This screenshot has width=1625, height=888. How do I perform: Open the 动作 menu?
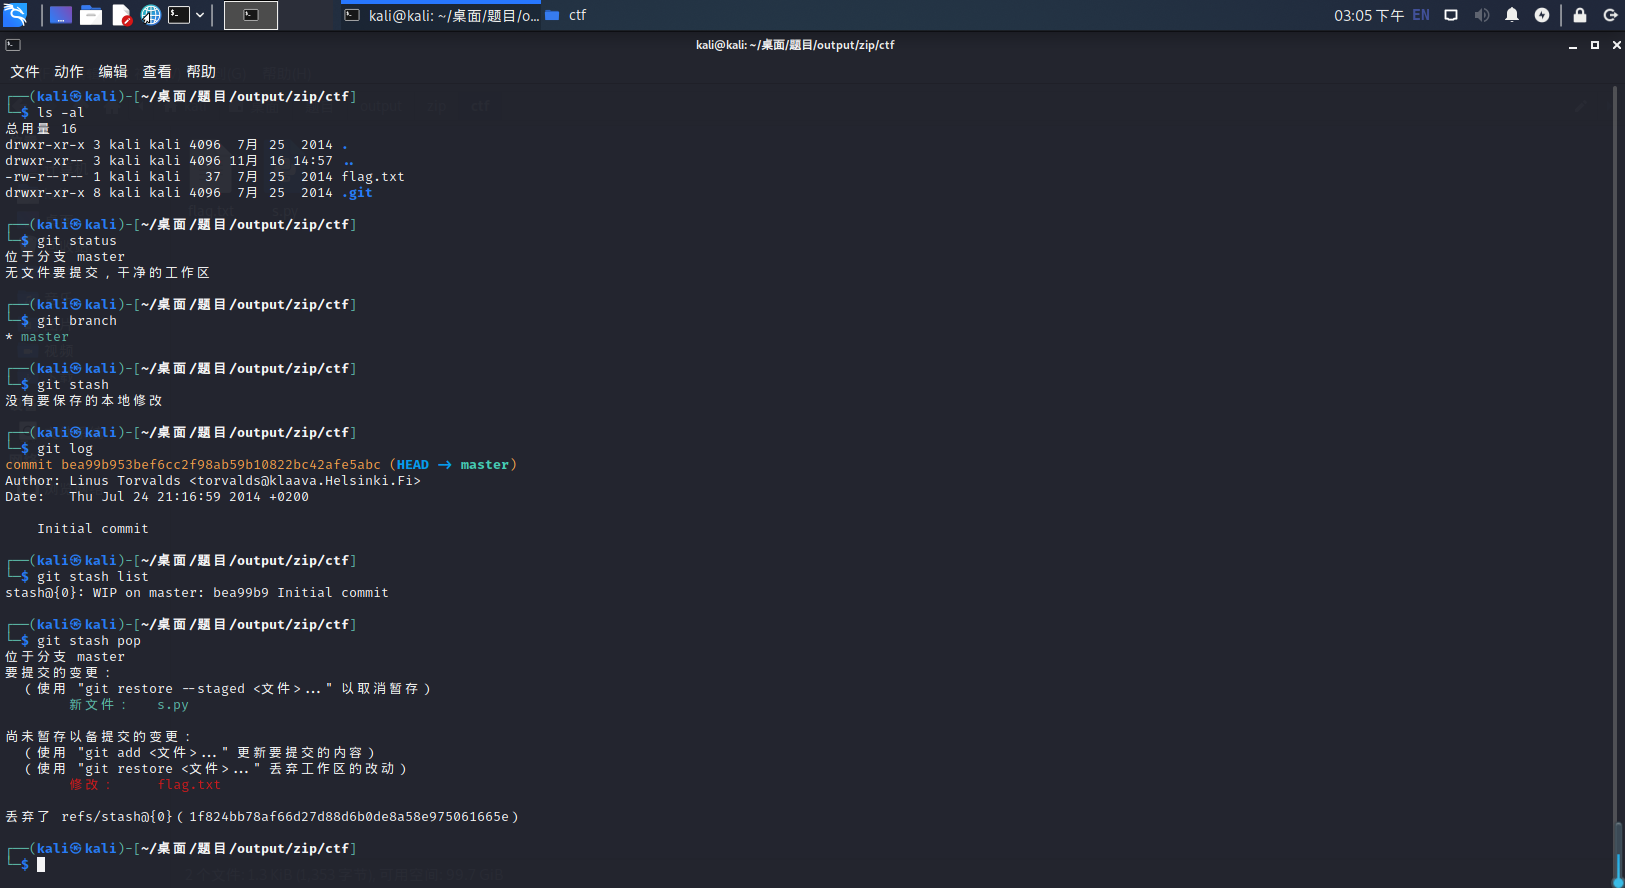pyautogui.click(x=69, y=72)
